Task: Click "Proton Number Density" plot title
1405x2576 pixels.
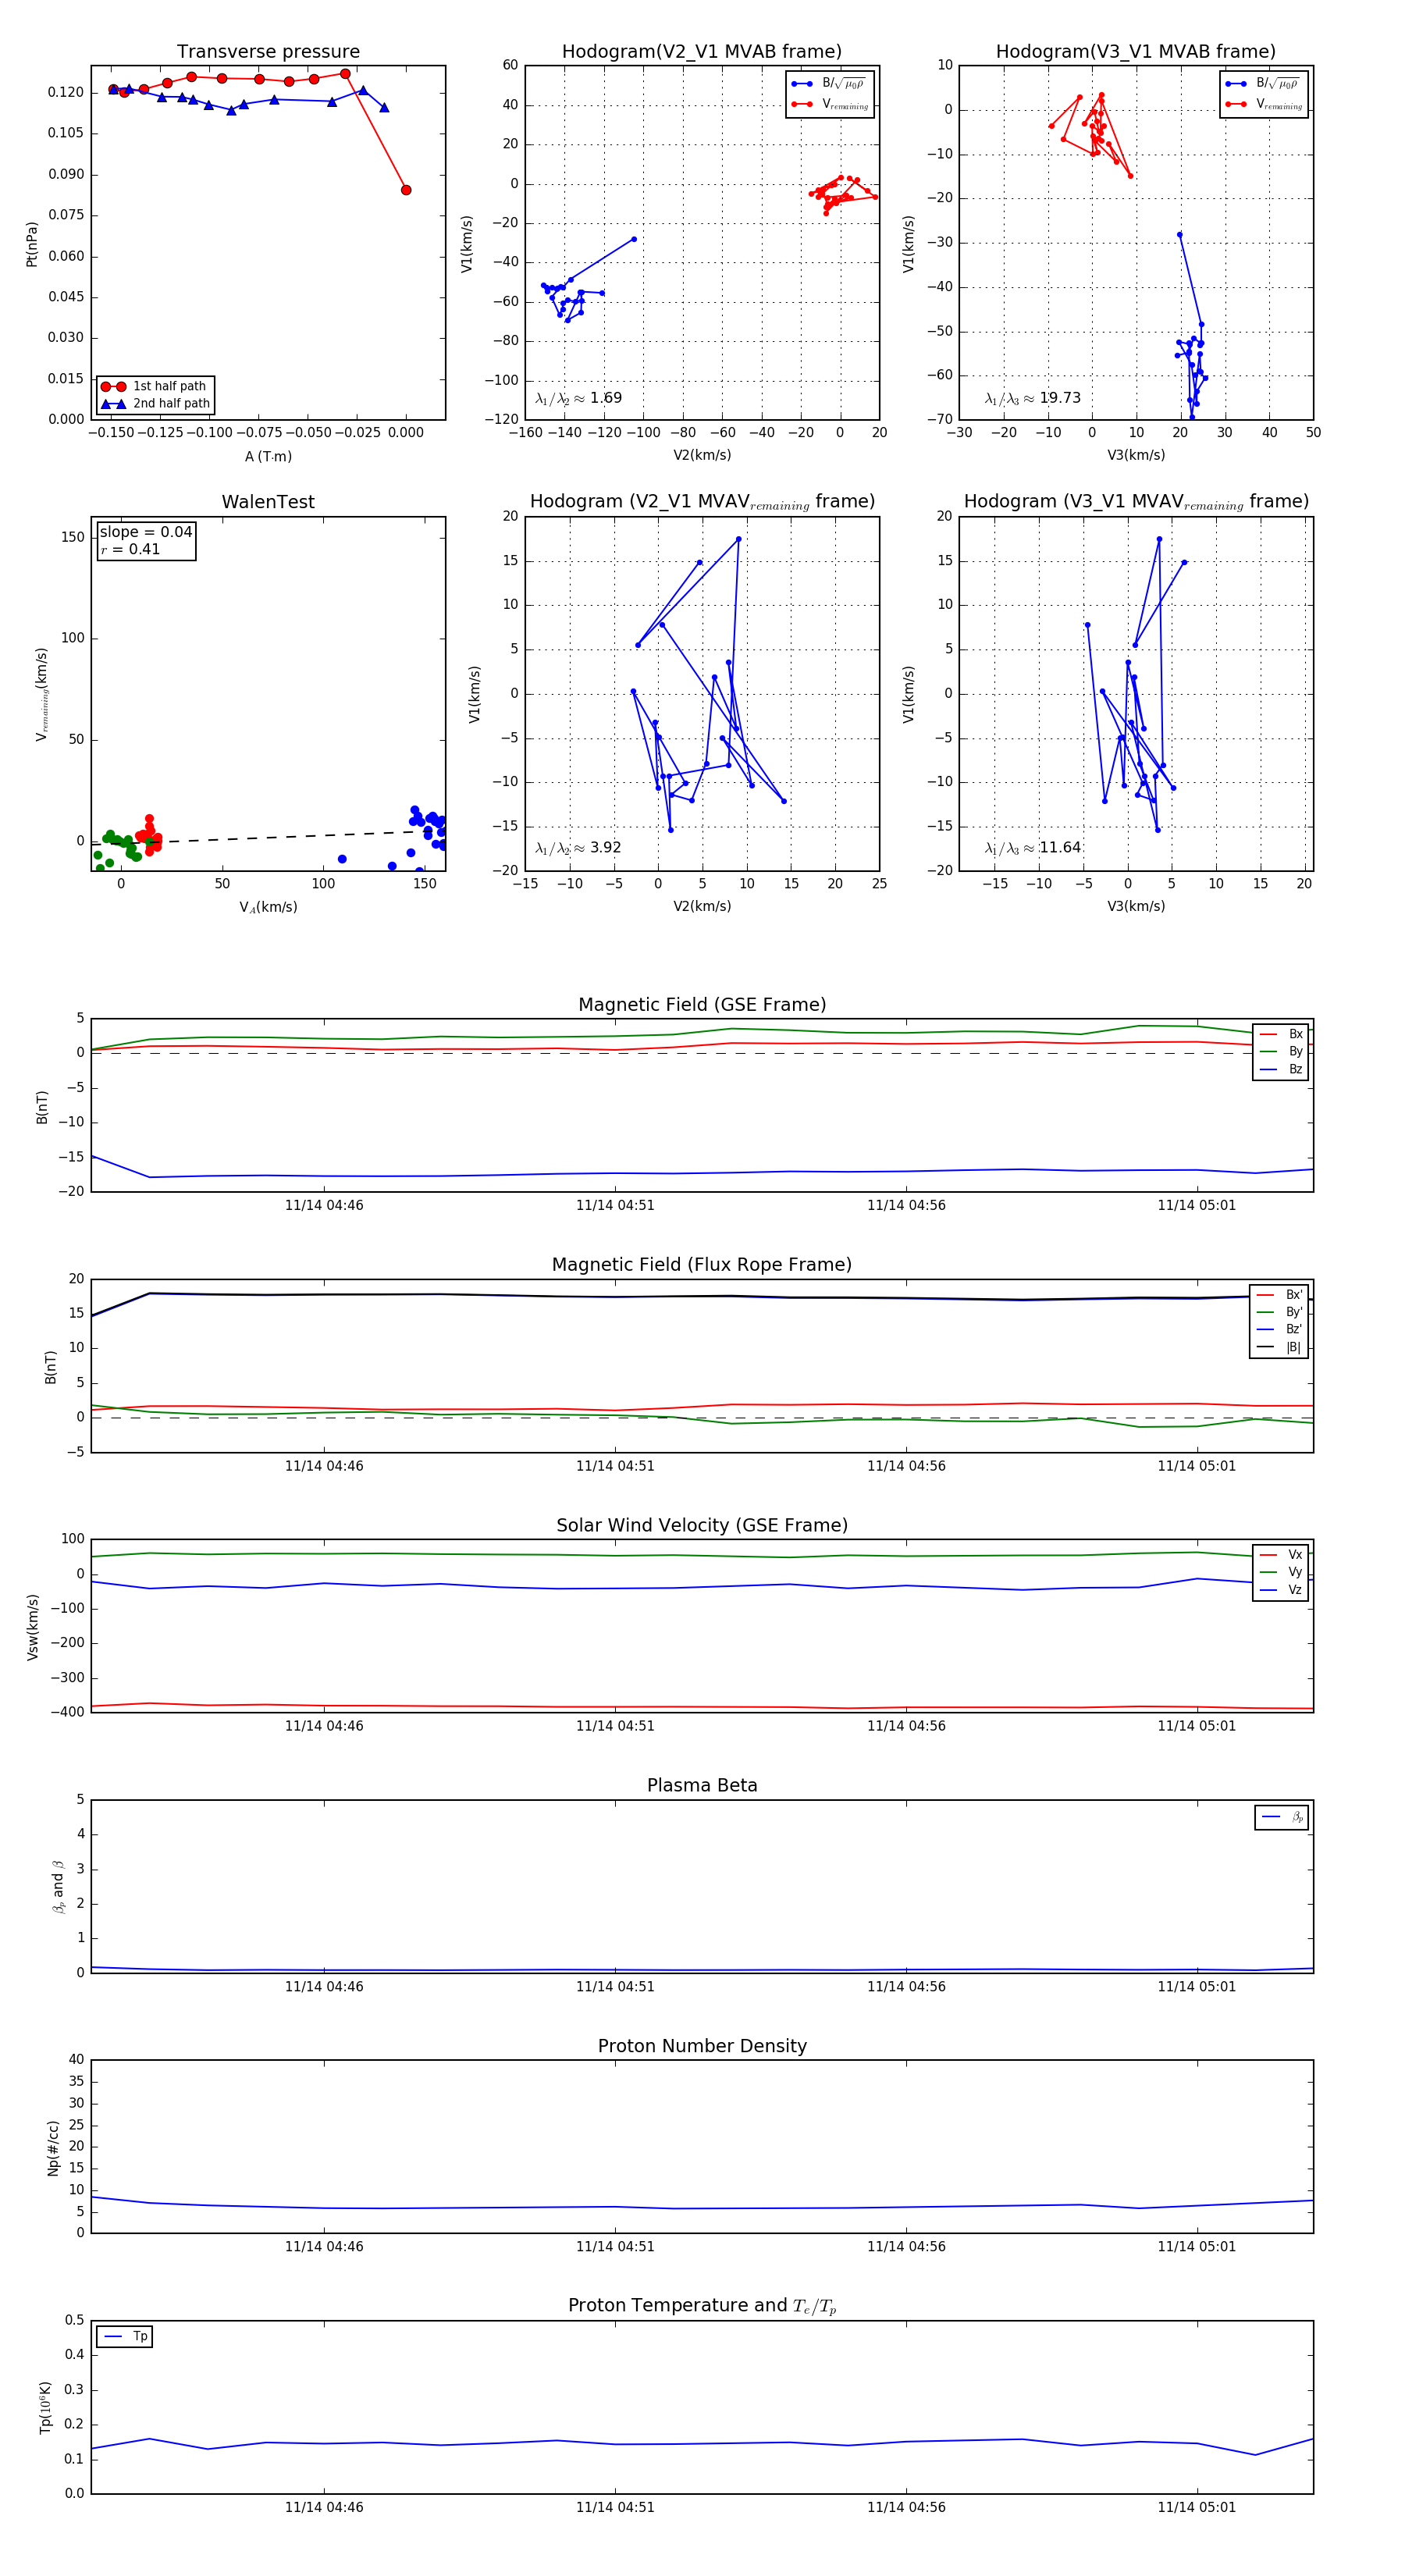Action: [x=702, y=2046]
